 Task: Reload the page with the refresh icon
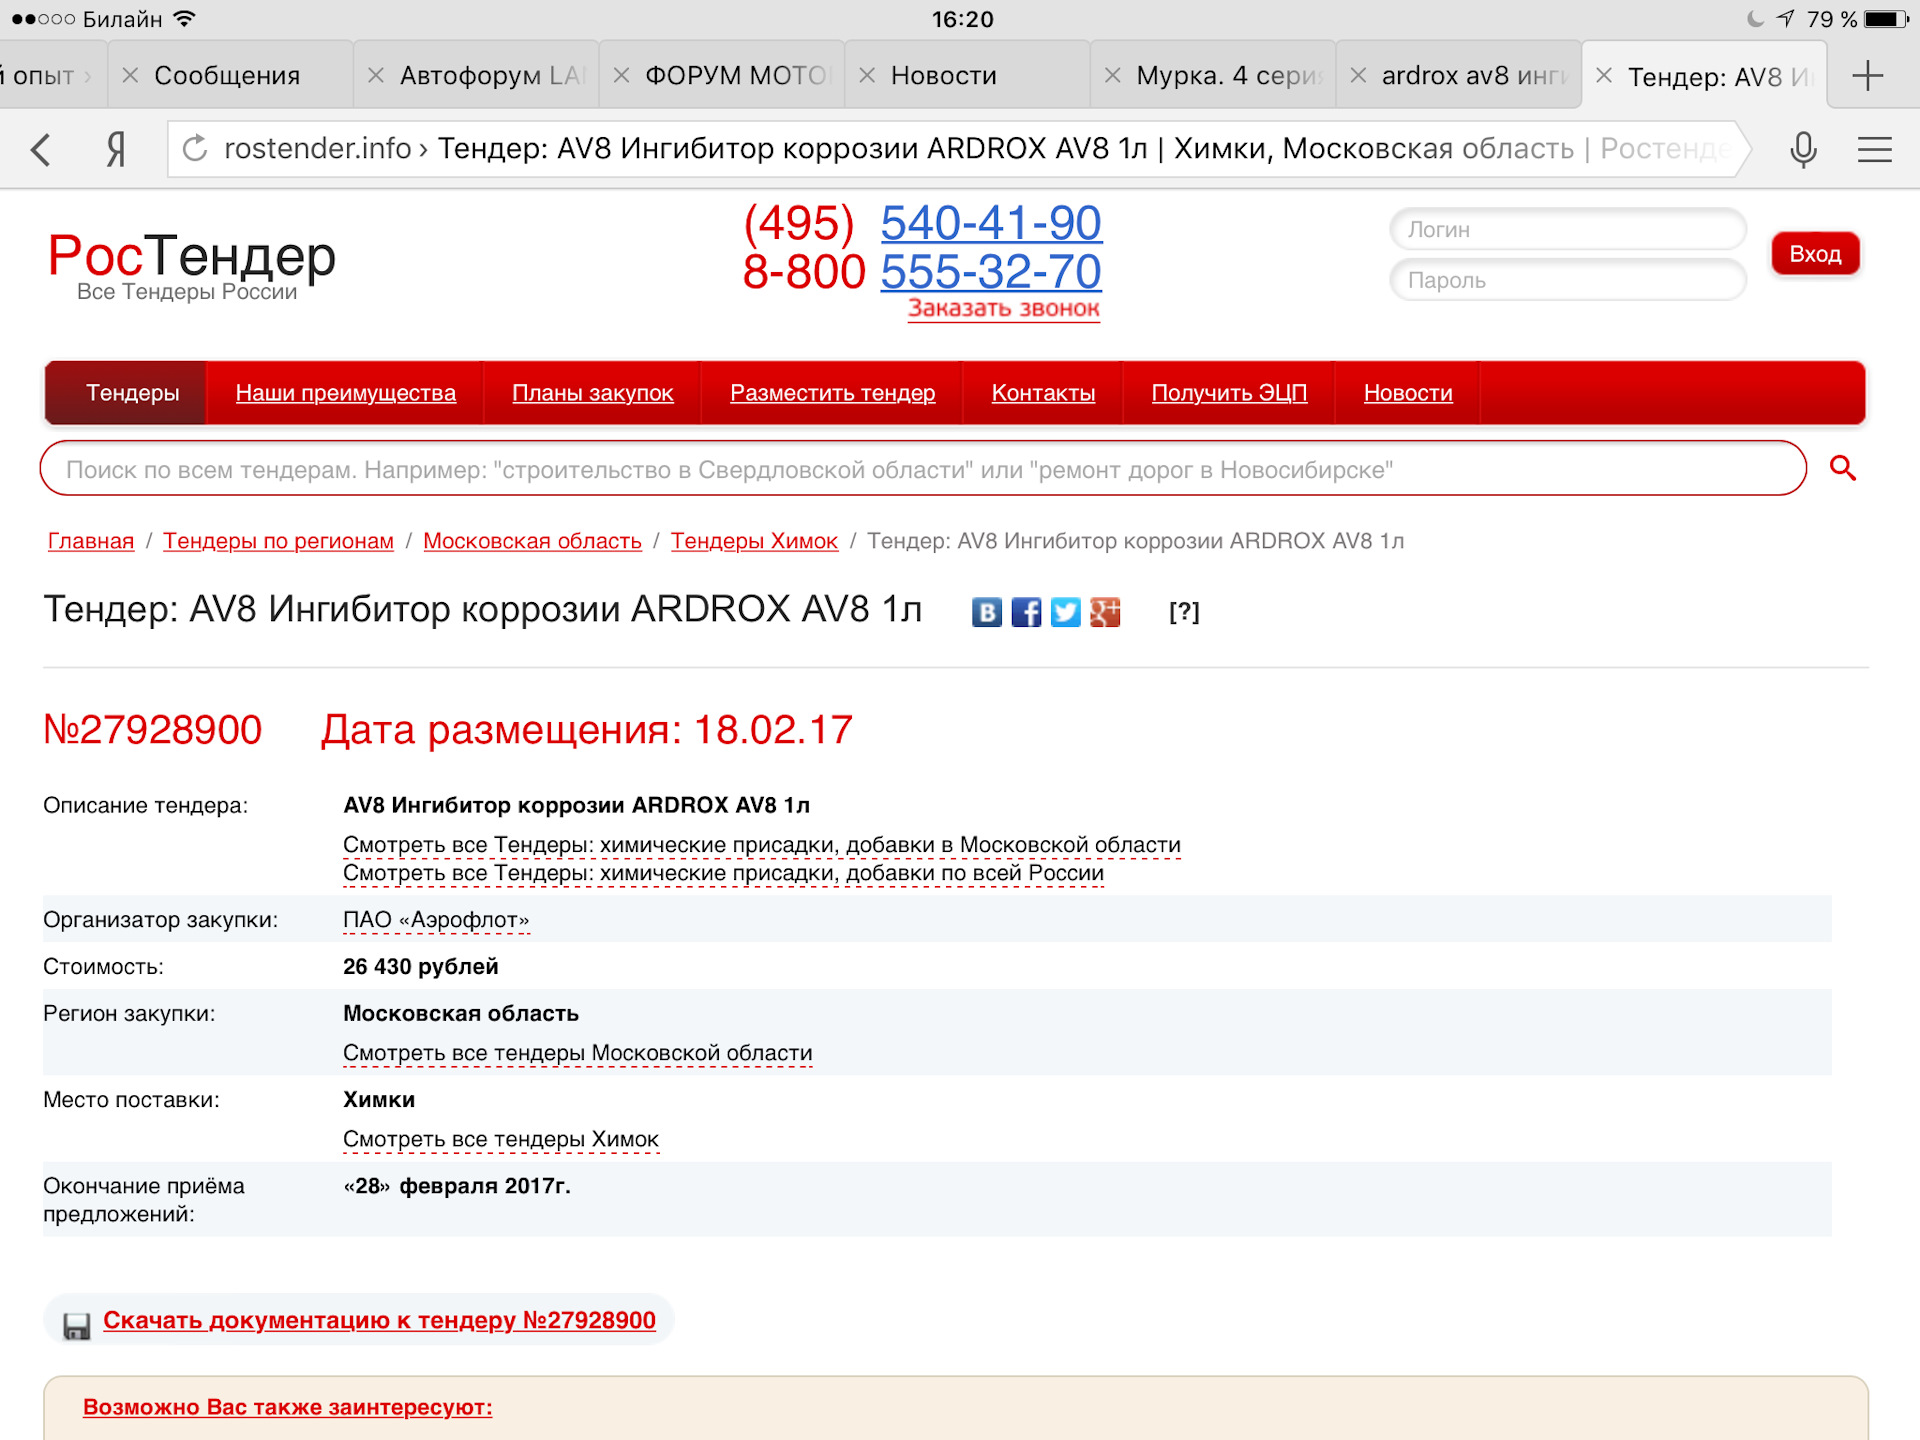click(x=195, y=149)
